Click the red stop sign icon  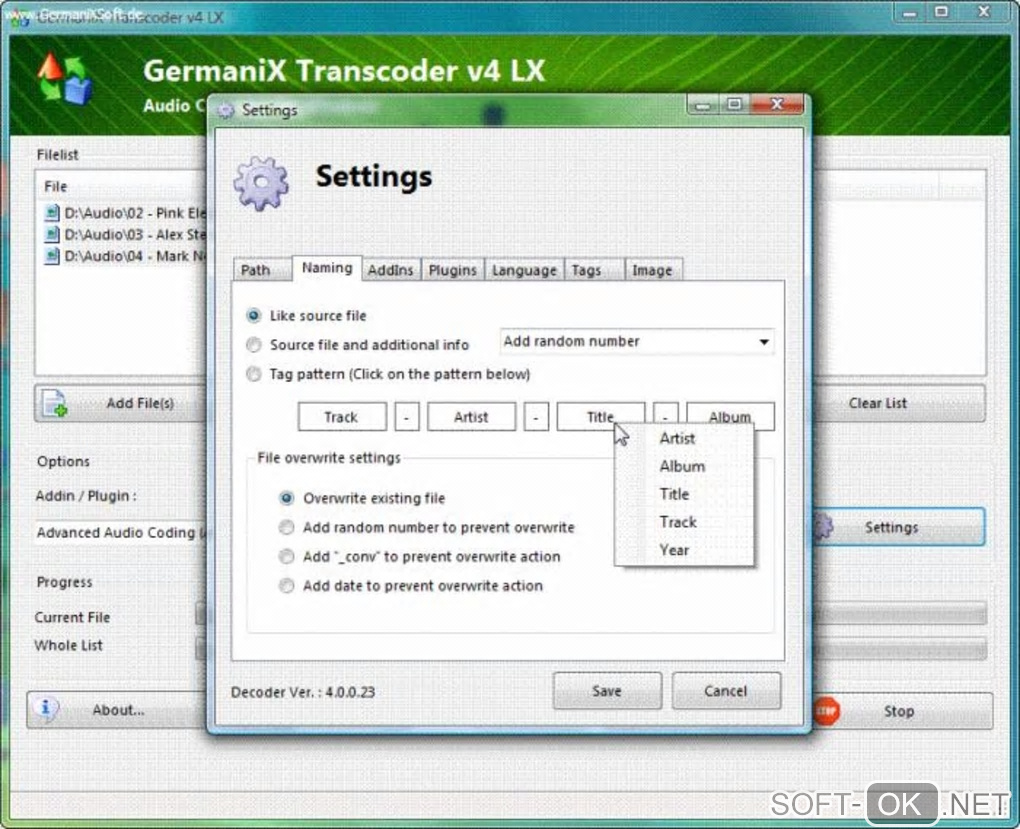pos(827,711)
